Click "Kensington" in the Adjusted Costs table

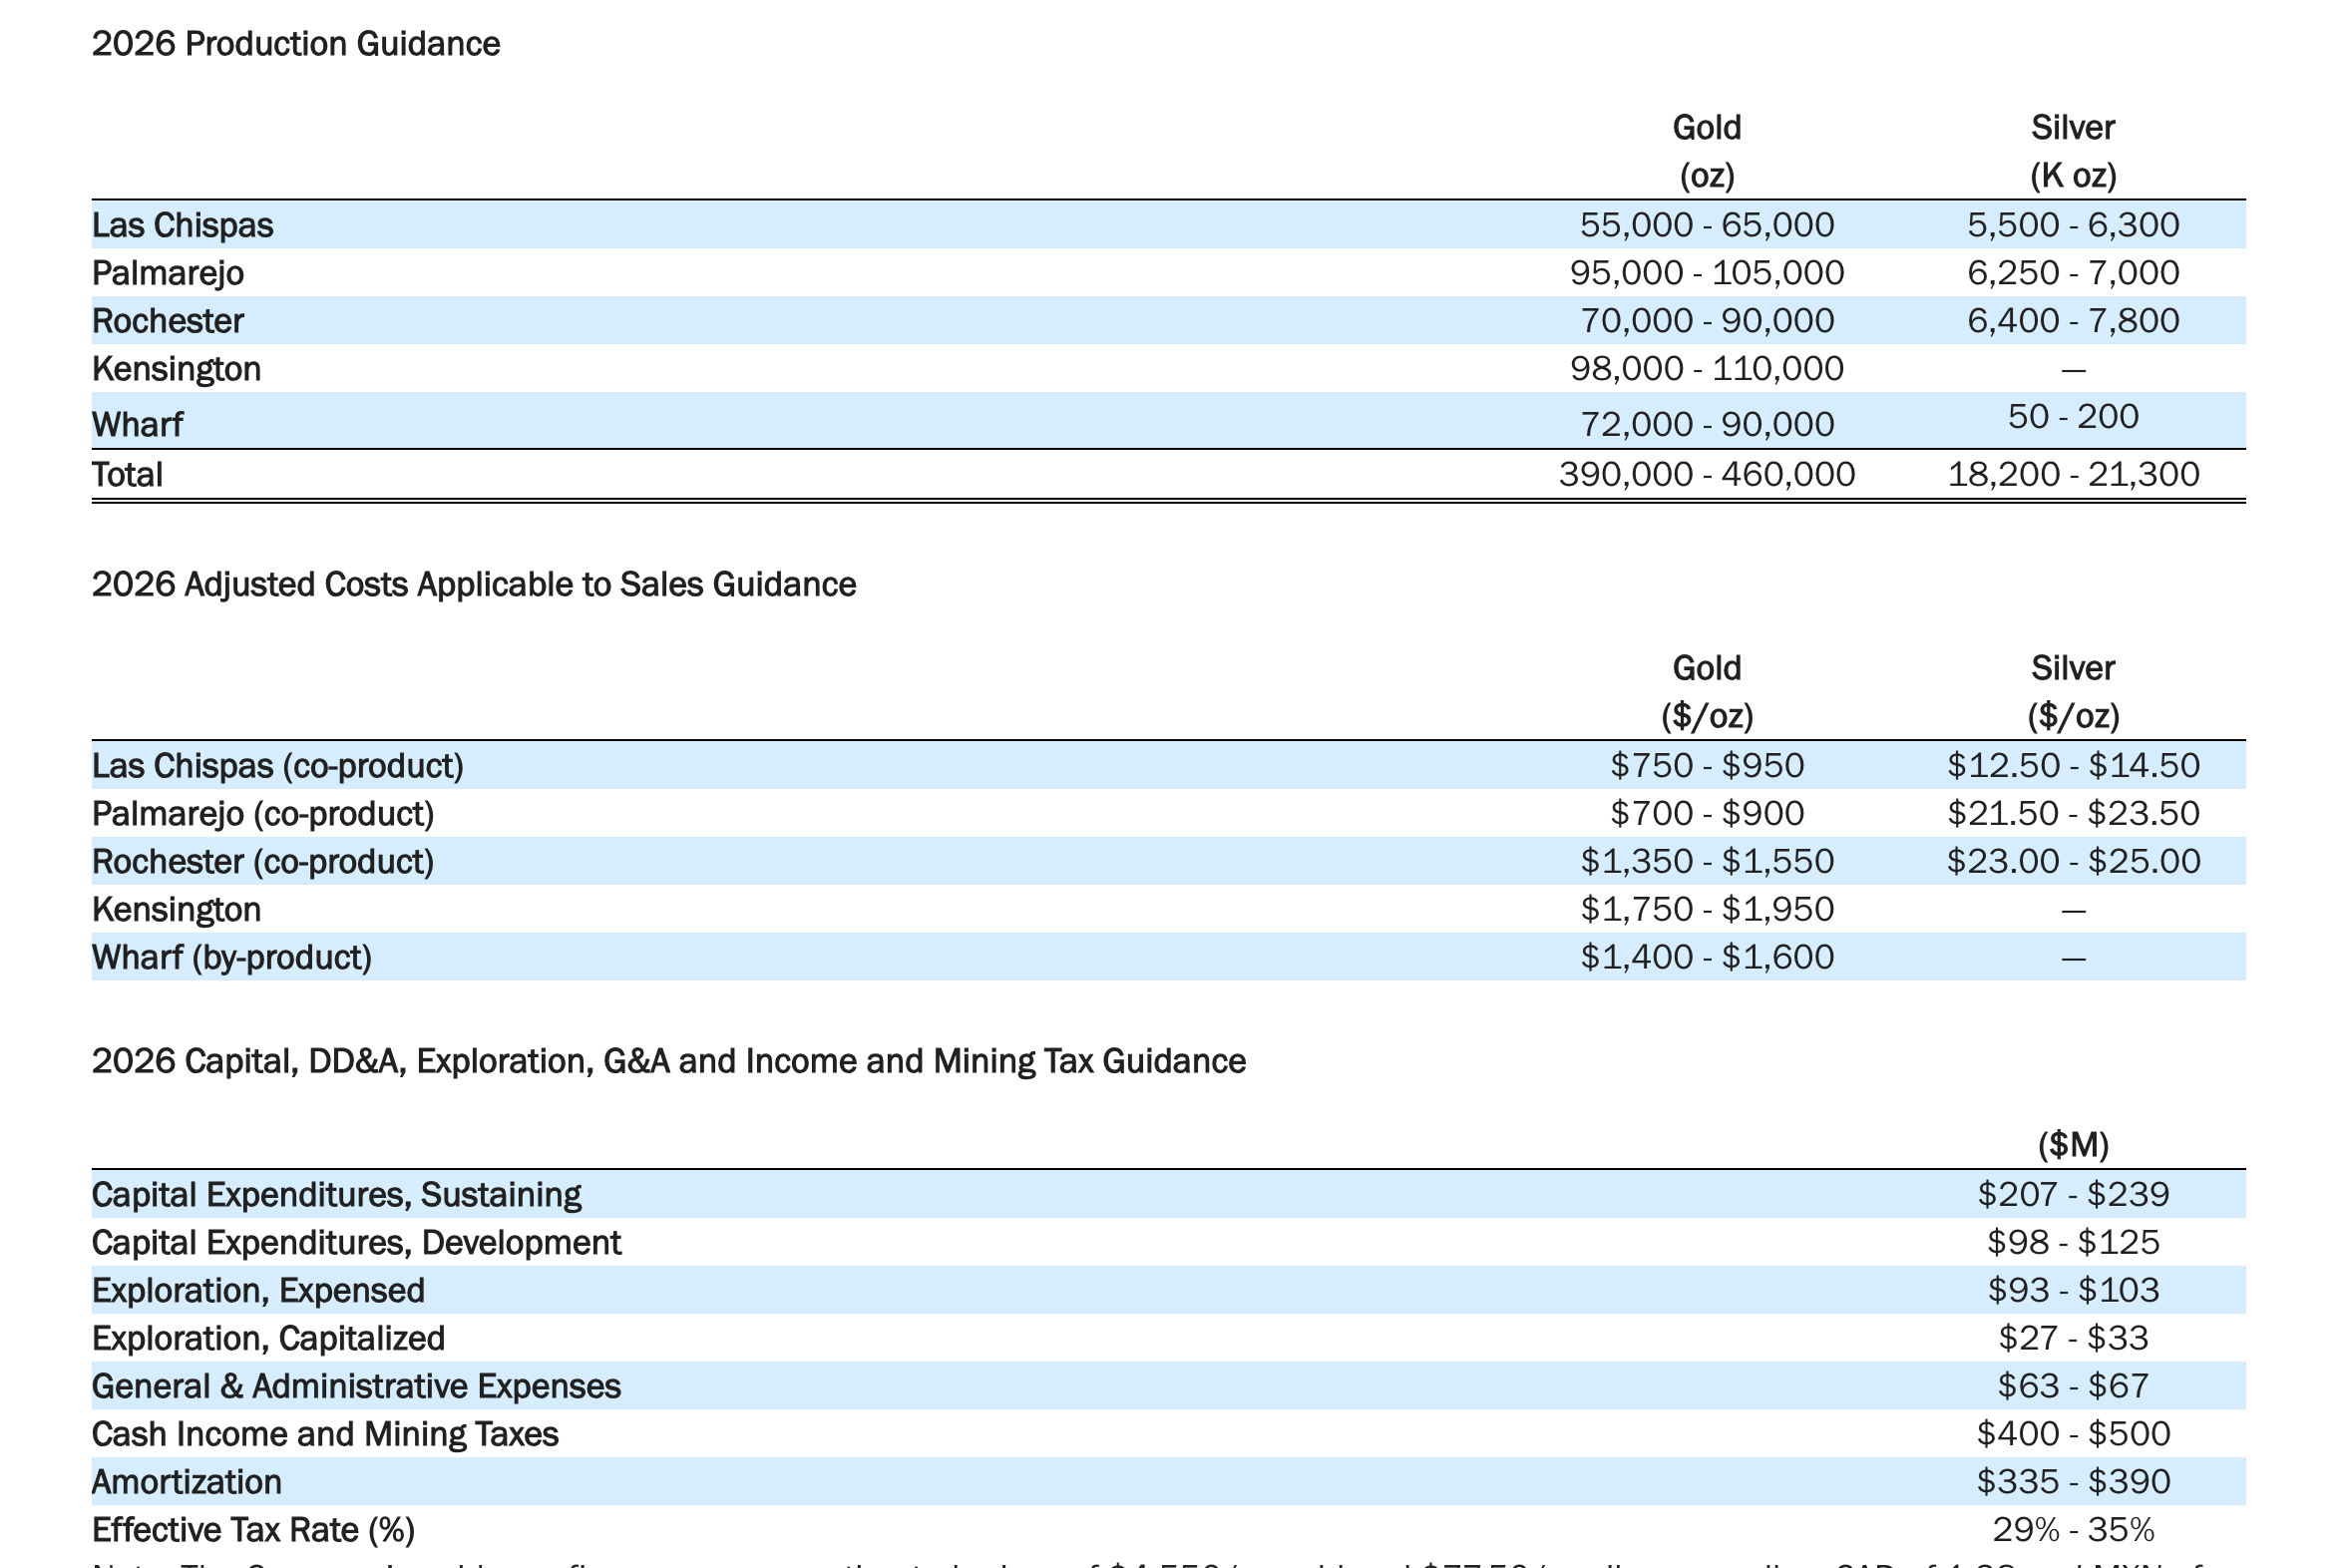coord(176,910)
